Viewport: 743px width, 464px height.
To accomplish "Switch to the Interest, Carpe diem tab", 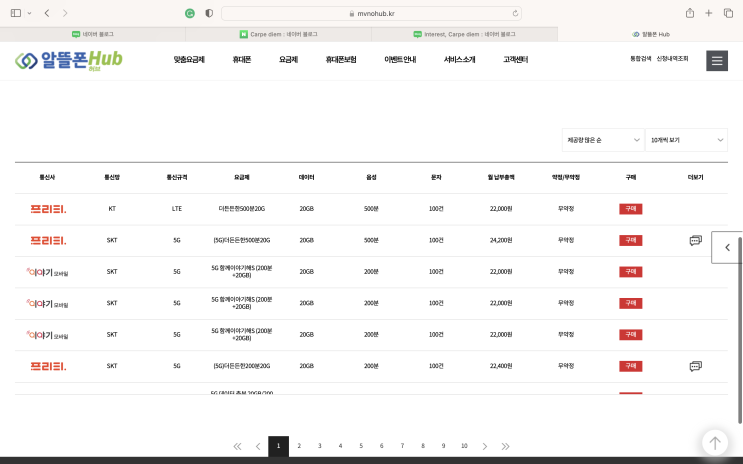I will pos(464,34).
